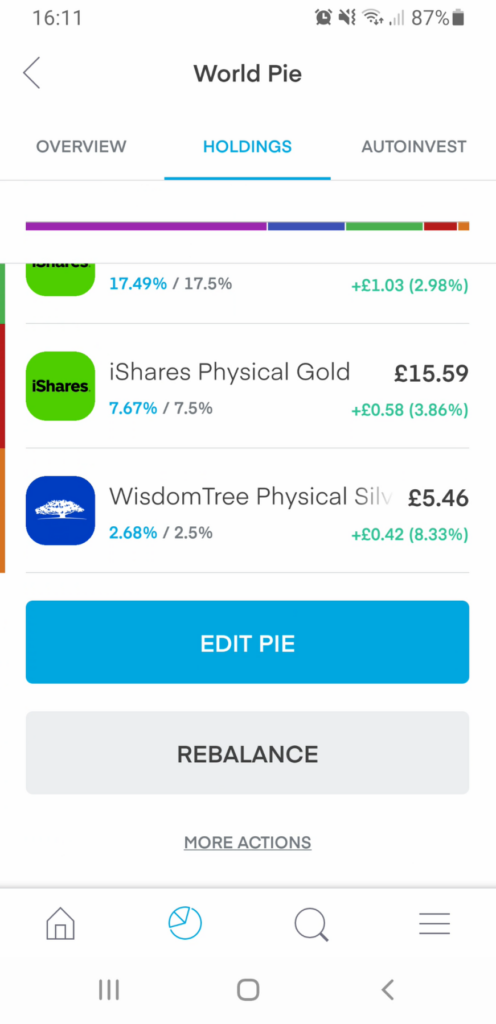Open the More Actions link
The width and height of the screenshot is (496, 1024).
tap(247, 842)
